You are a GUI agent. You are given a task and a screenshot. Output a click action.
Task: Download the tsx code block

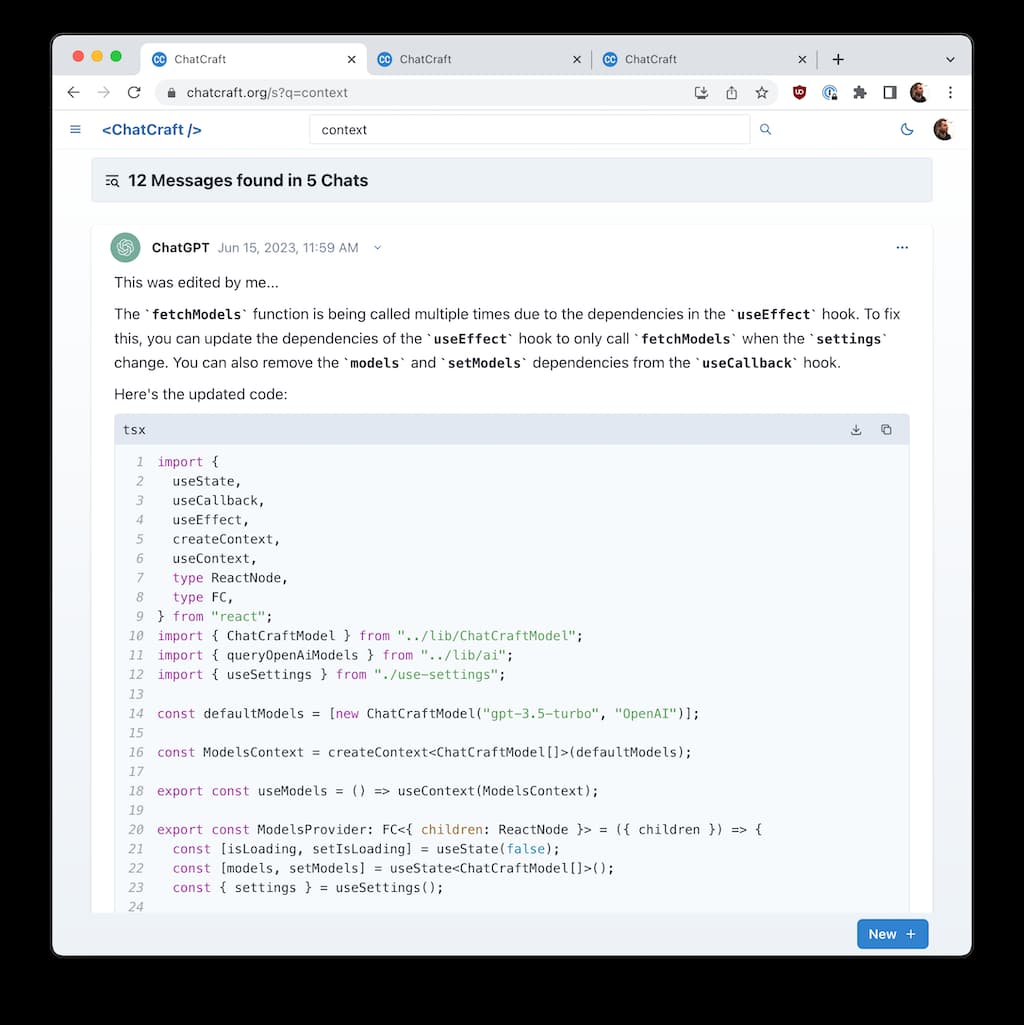pyautogui.click(x=856, y=430)
